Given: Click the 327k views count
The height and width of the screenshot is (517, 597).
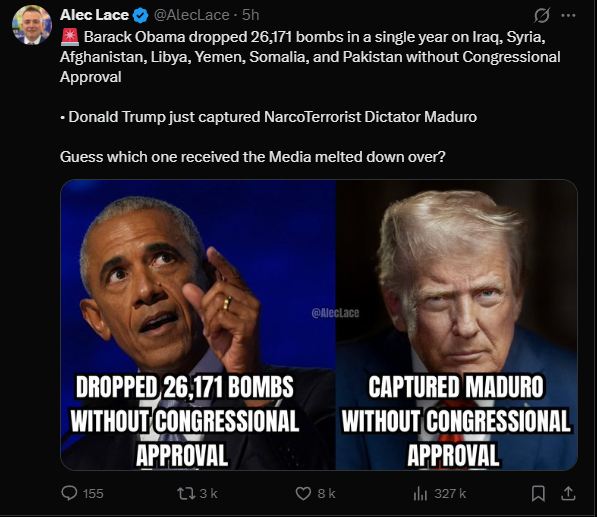Looking at the screenshot, I should (450, 494).
